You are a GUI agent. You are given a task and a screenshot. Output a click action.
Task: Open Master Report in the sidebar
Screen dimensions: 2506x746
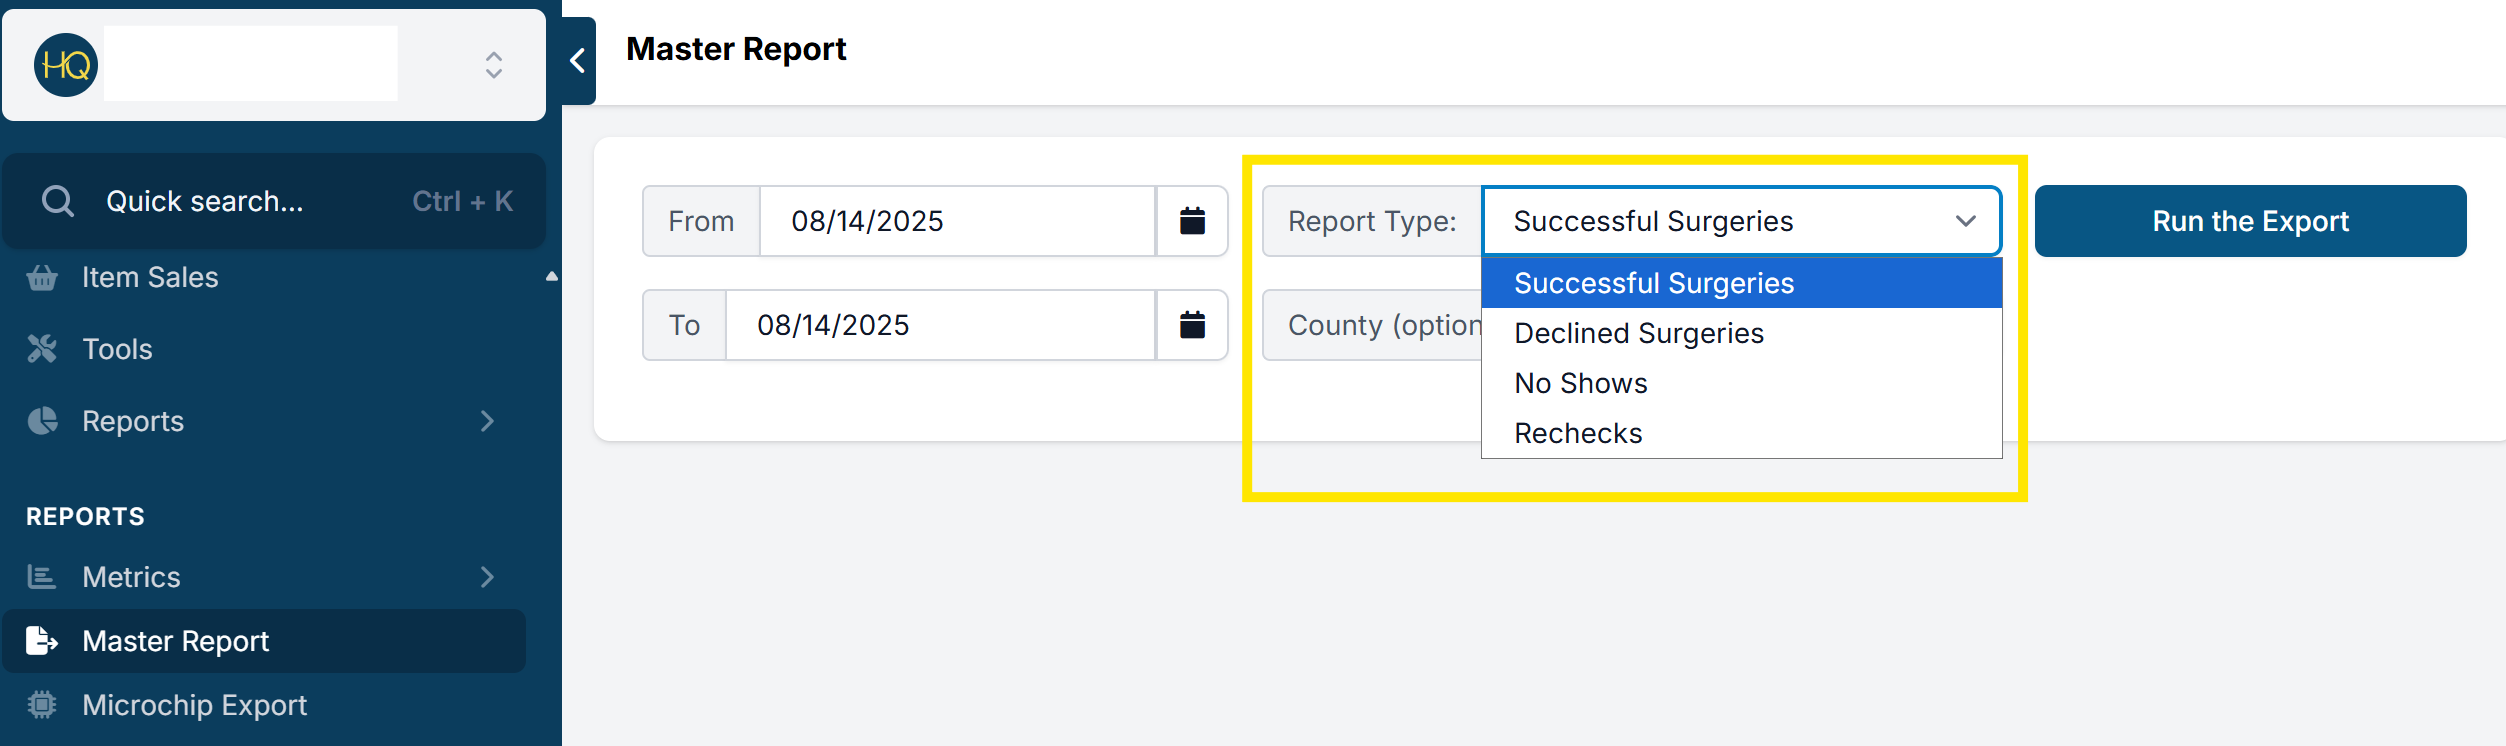click(x=176, y=641)
